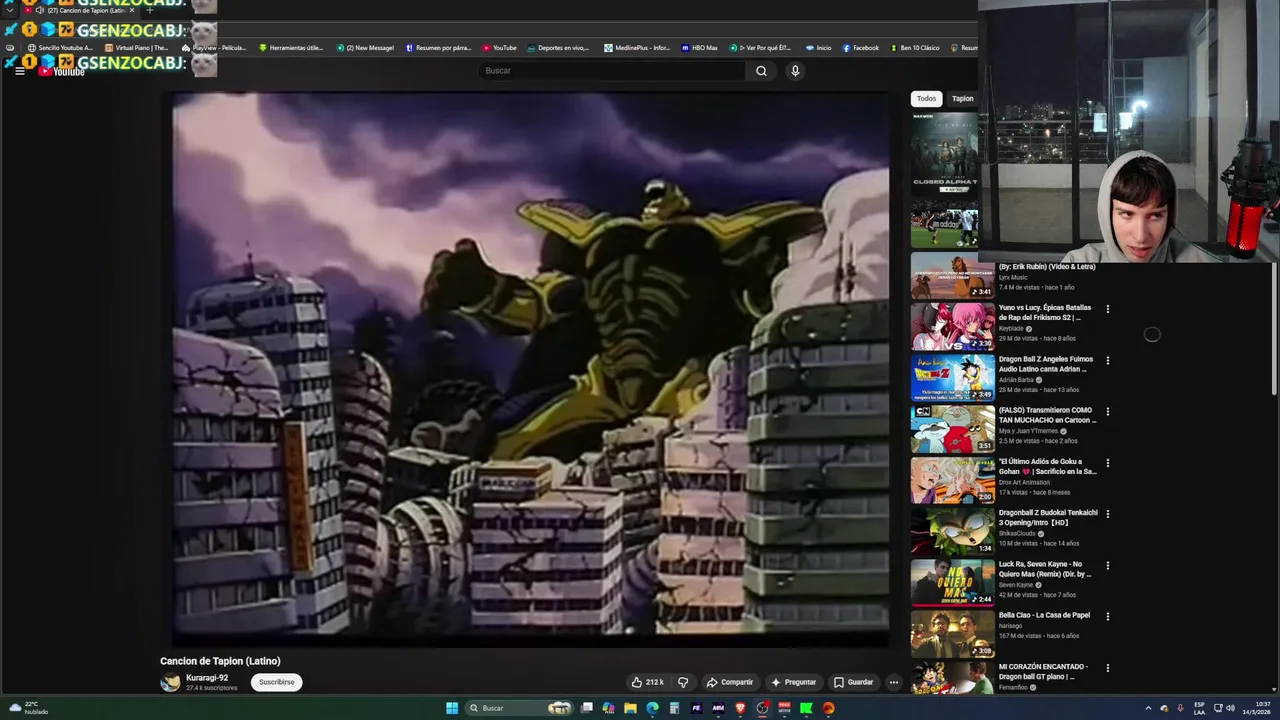Open options for Budokai Tenkaichi 3 Opening
Viewport: 1280px width, 720px height.
coord(1107,514)
